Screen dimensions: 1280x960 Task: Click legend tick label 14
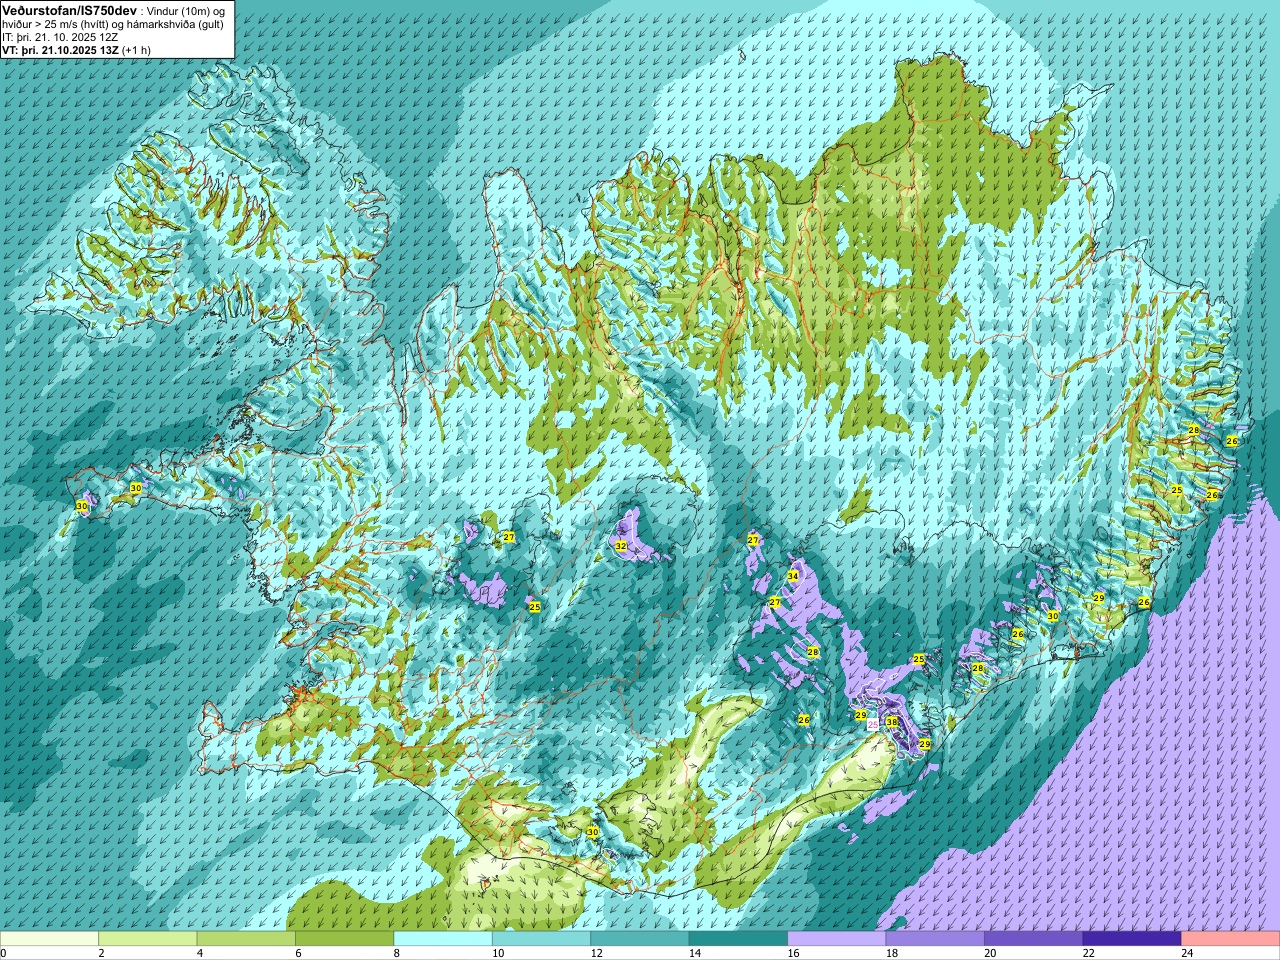(x=695, y=953)
